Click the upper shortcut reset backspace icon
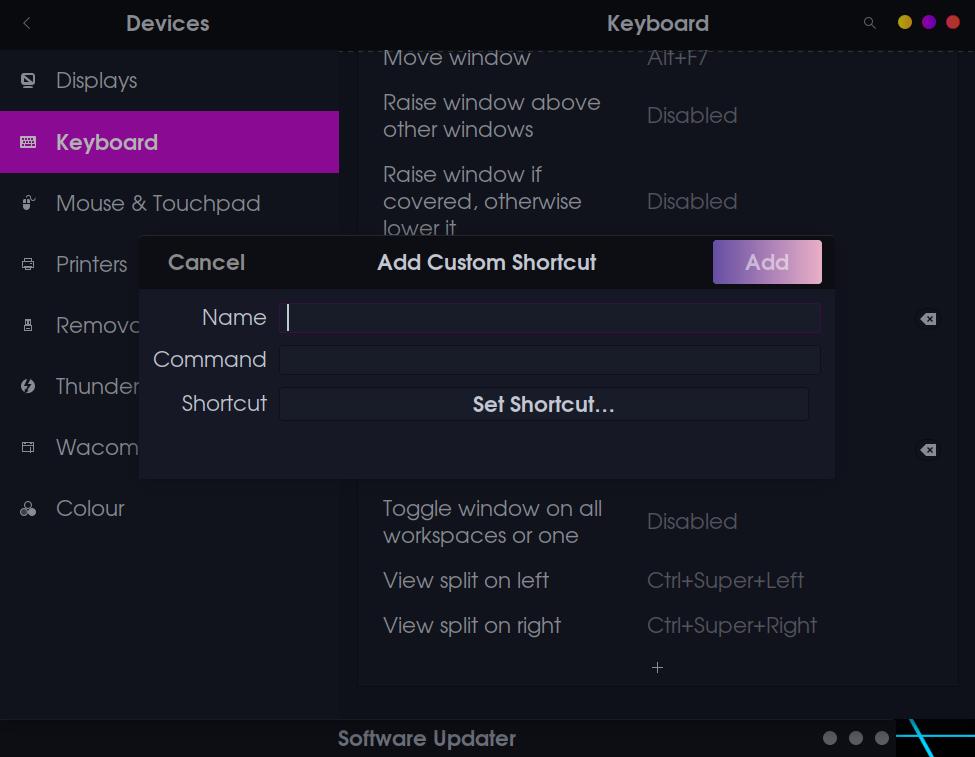 pyautogui.click(x=928, y=319)
